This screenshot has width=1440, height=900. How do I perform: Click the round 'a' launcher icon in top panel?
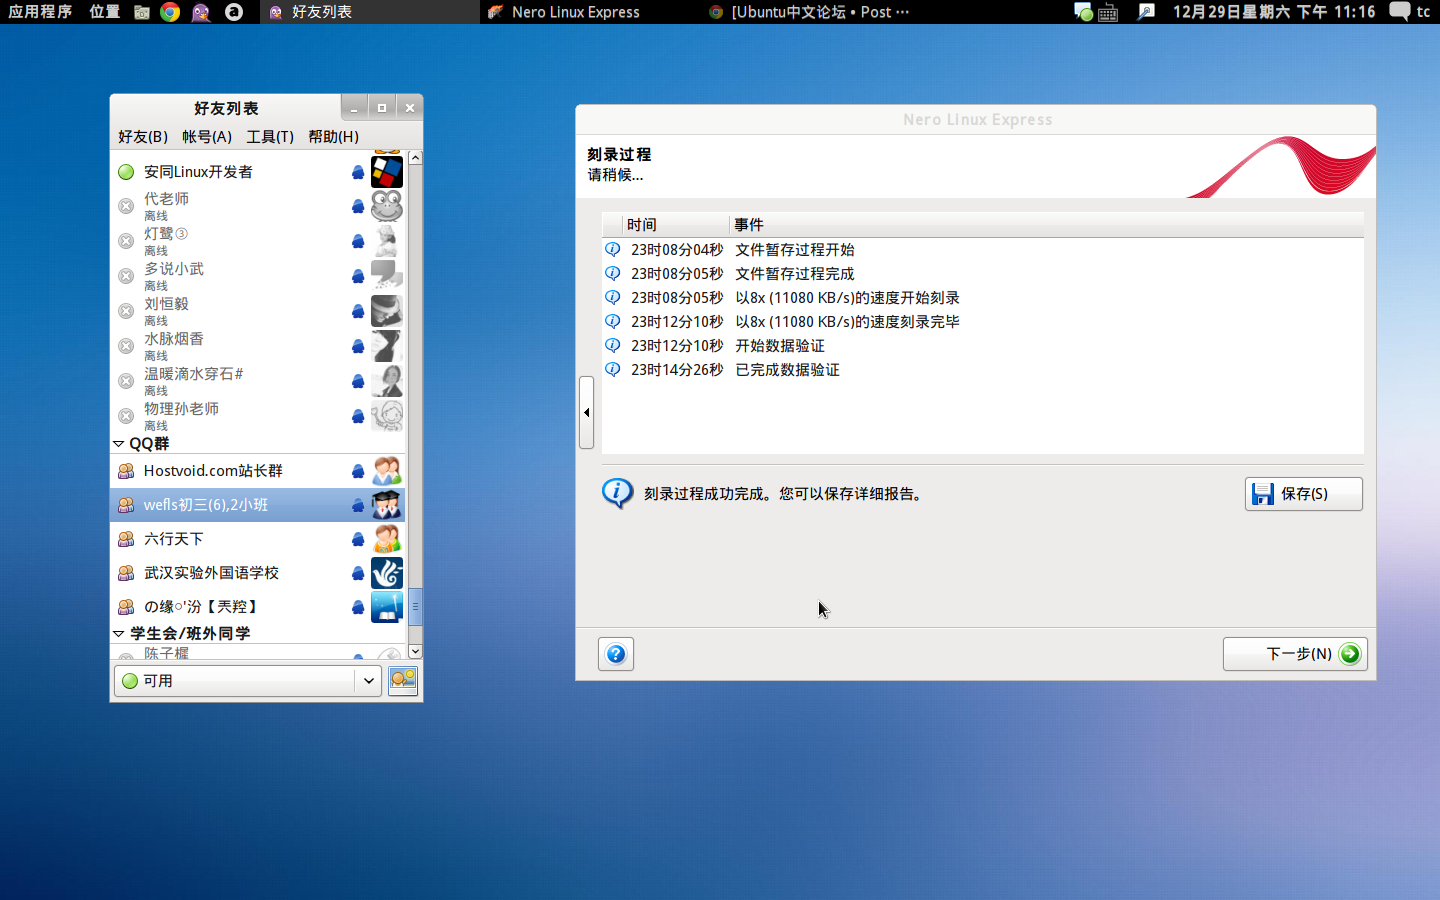(x=234, y=12)
